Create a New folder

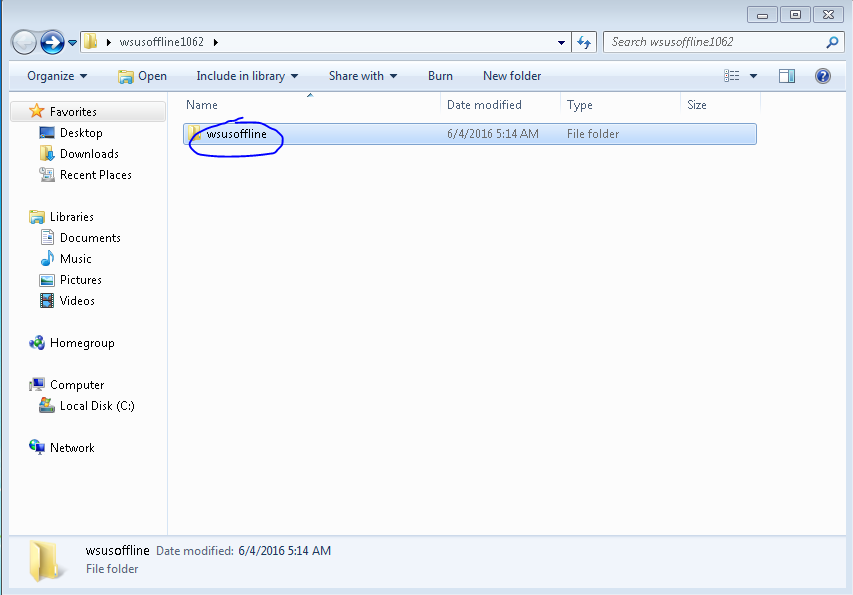click(512, 76)
